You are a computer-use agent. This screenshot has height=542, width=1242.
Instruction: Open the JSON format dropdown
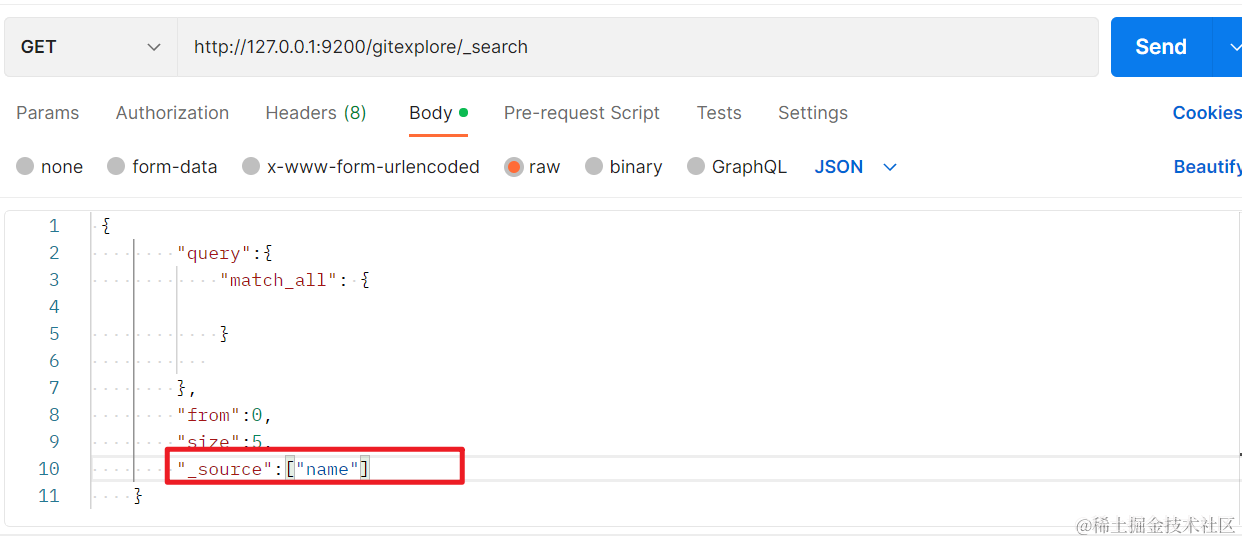(856, 167)
